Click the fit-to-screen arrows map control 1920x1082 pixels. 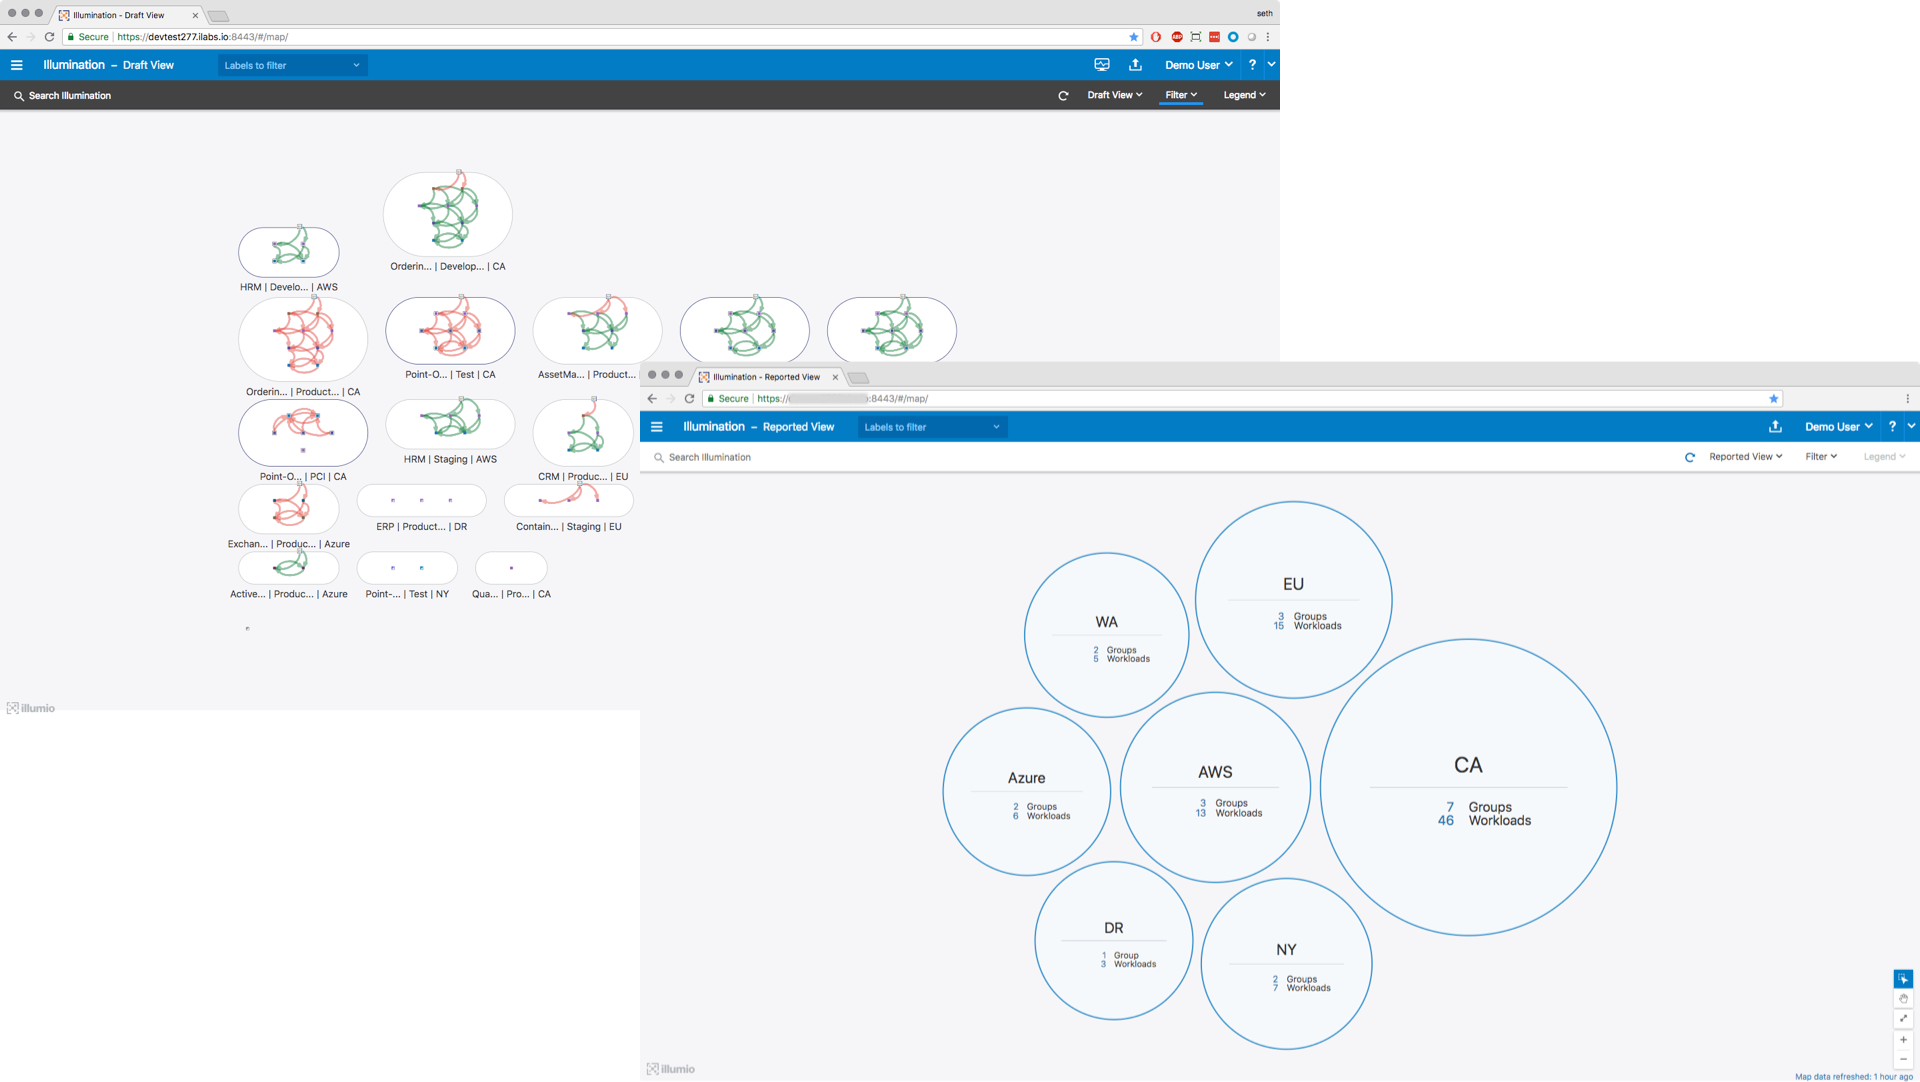pyautogui.click(x=1903, y=1018)
